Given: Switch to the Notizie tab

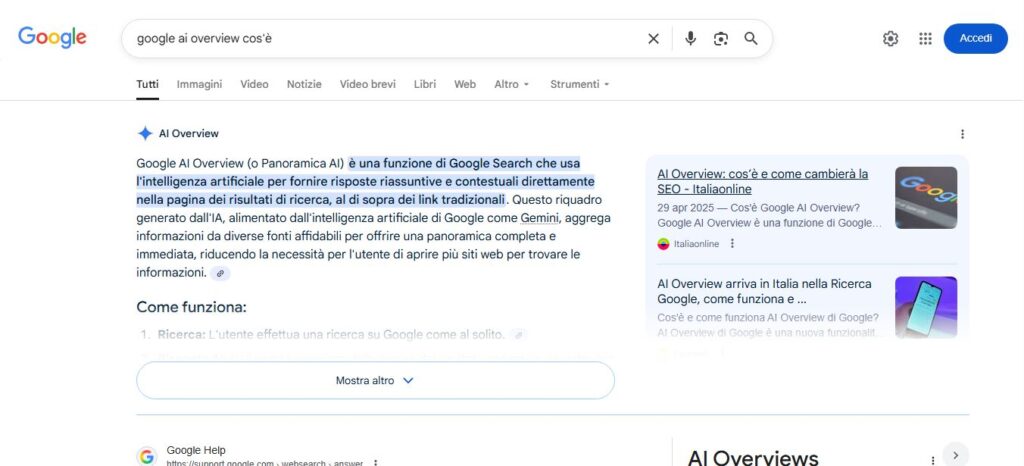Looking at the screenshot, I should [304, 84].
